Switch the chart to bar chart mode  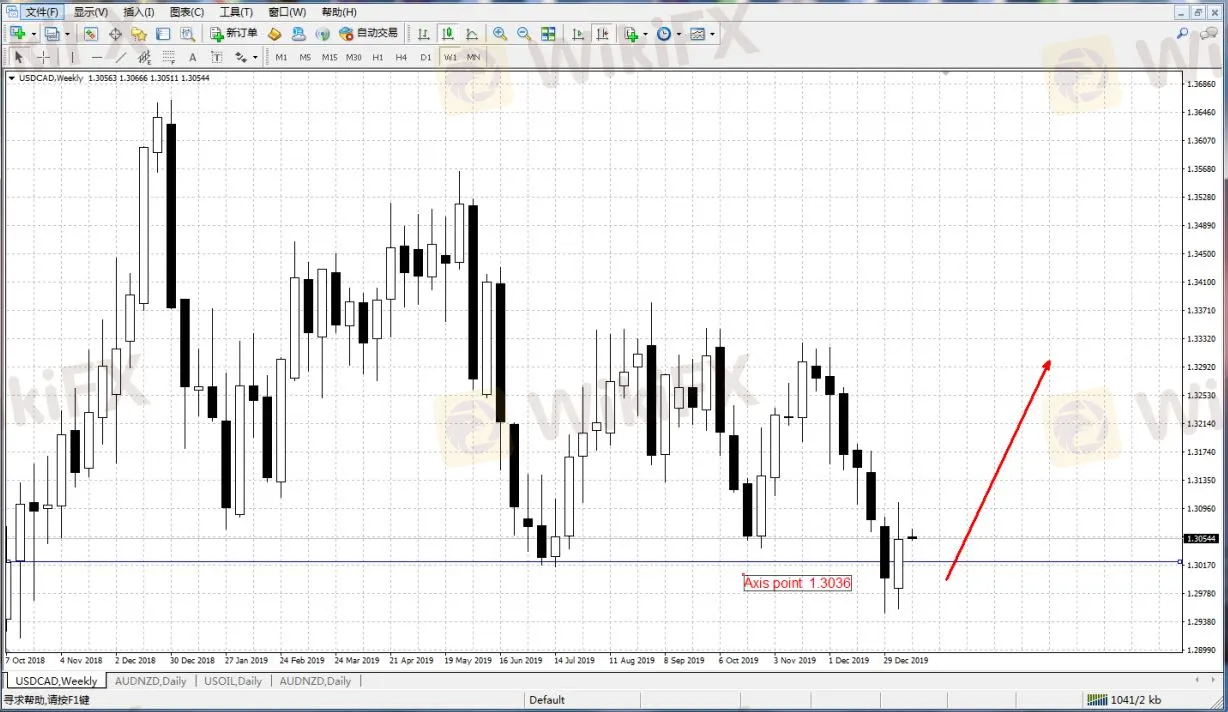423,33
